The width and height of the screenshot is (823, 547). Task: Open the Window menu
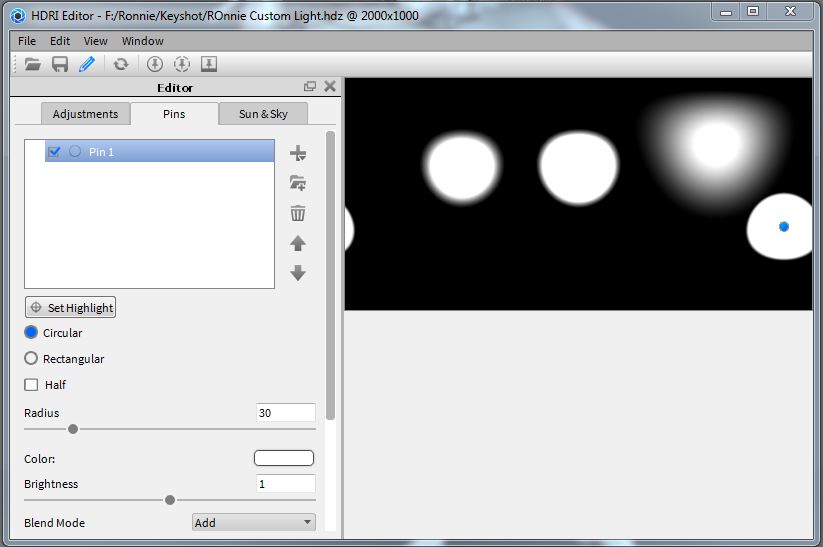(x=142, y=41)
